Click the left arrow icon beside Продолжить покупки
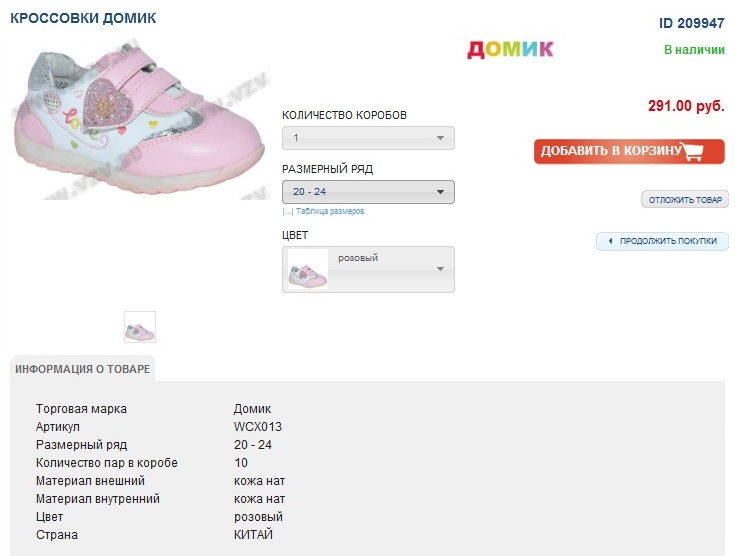Image resolution: width=735 pixels, height=556 pixels. 609,241
